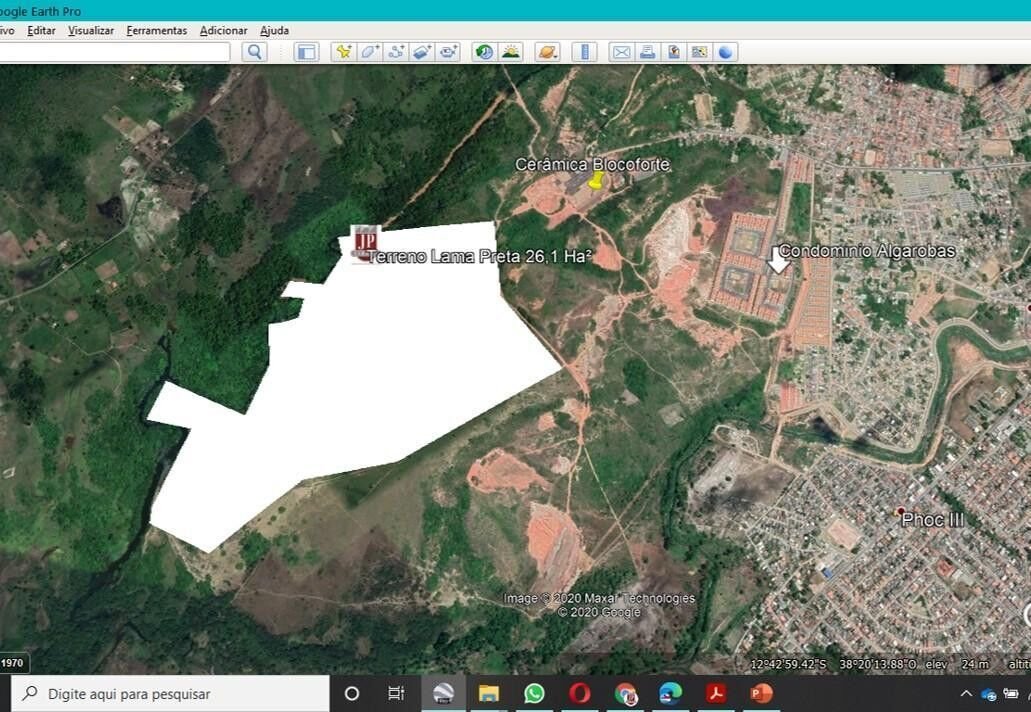Viewport: 1031px width, 712px height.
Task: Click the Phoc III place label
Action: click(932, 519)
